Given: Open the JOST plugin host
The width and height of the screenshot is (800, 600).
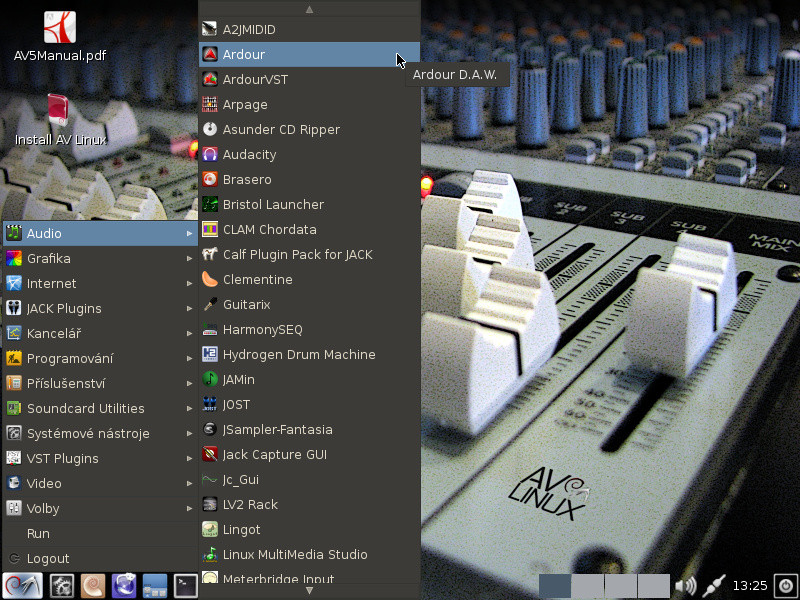Looking at the screenshot, I should (x=309, y=404).
